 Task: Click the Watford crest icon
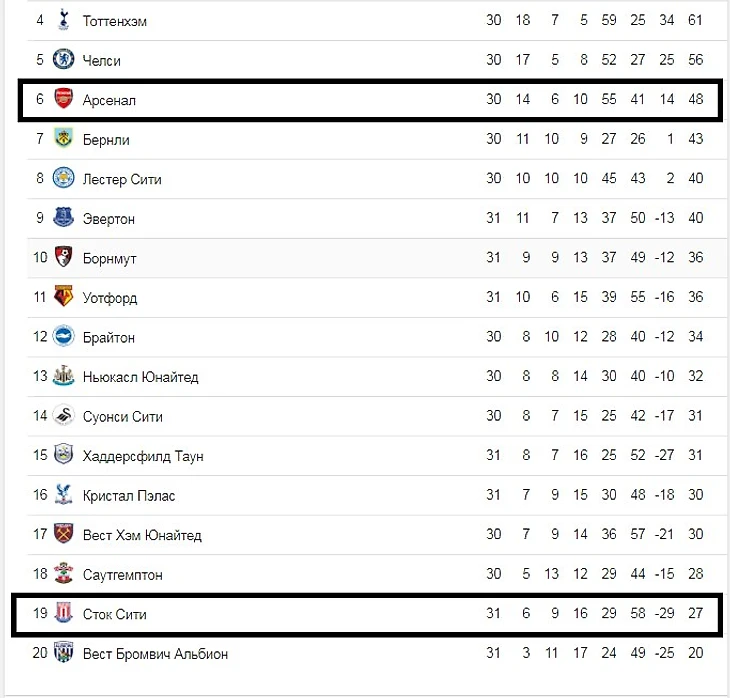click(x=63, y=297)
